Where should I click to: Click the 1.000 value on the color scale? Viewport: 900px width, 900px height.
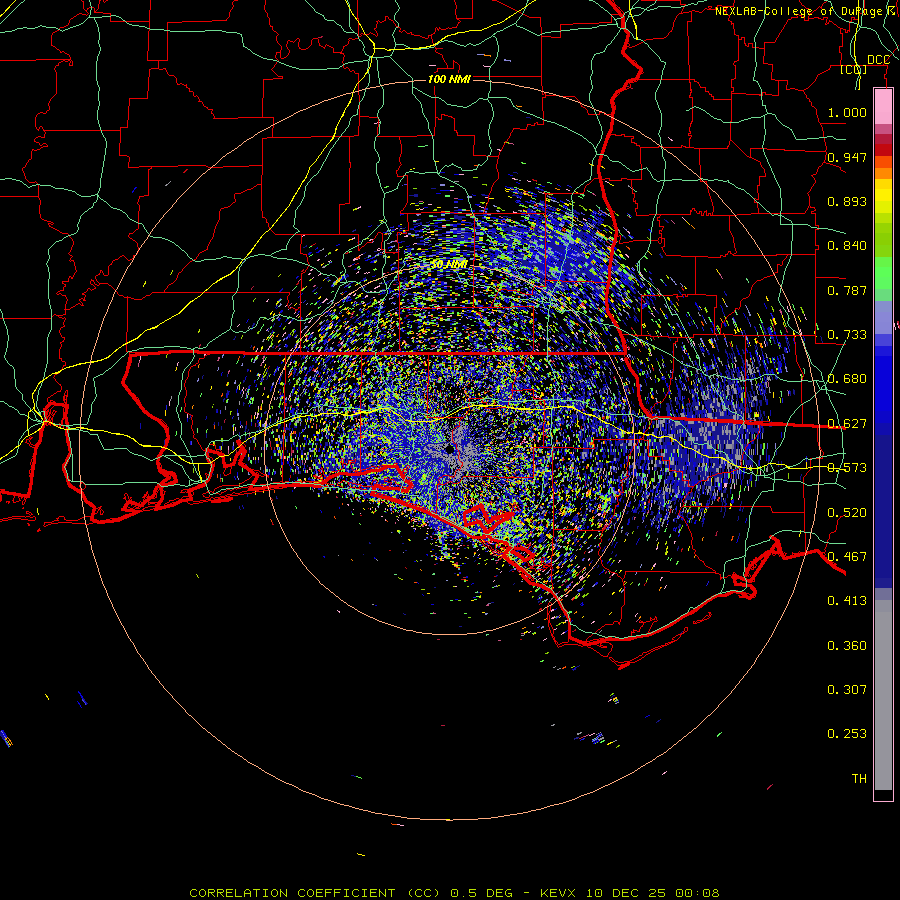click(847, 112)
